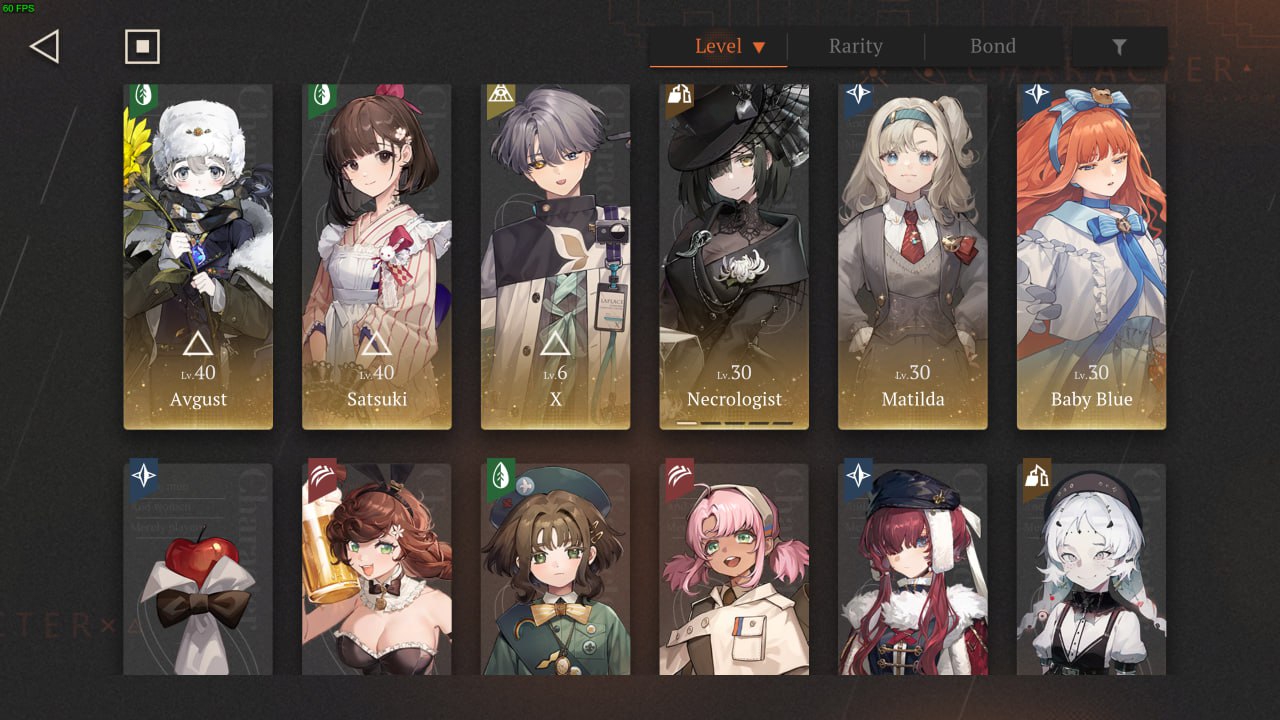Click X's pyramid afflatus badge
The width and height of the screenshot is (1280, 720).
(500, 98)
